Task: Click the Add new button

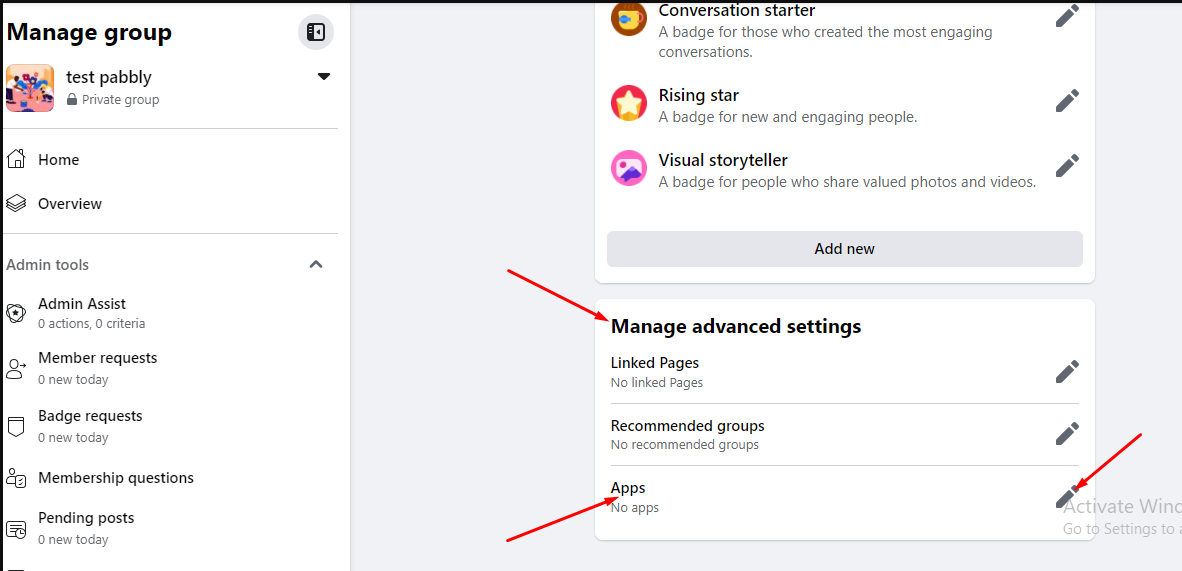Action: pyautogui.click(x=844, y=249)
